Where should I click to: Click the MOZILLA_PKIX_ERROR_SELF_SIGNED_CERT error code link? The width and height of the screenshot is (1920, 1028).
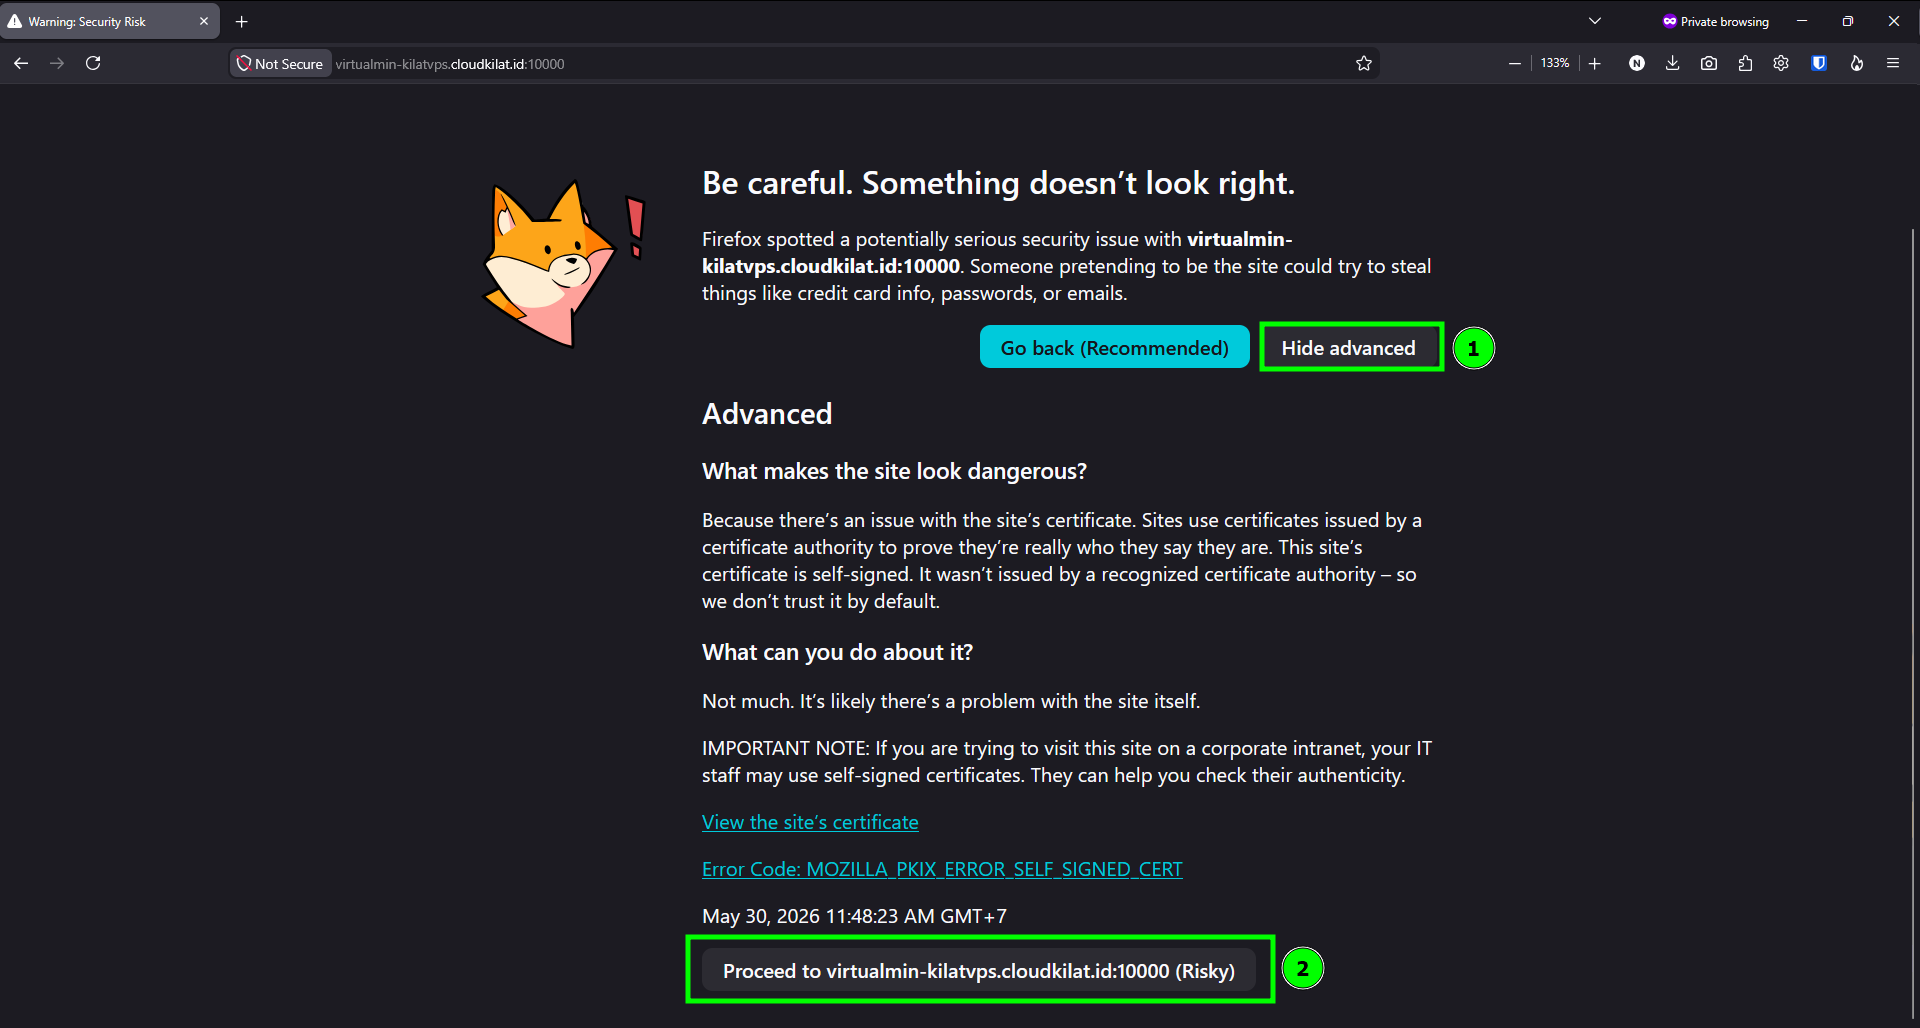coord(942,869)
